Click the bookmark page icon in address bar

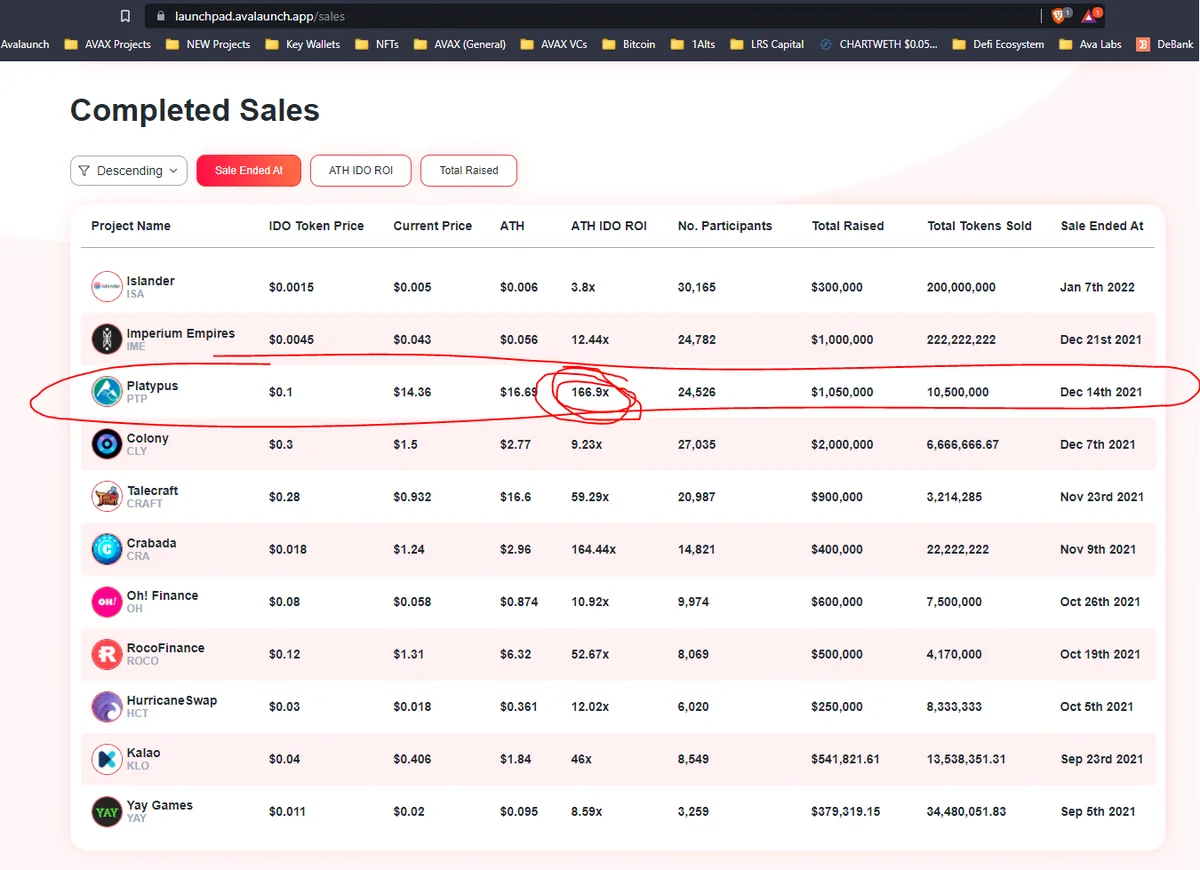(125, 16)
